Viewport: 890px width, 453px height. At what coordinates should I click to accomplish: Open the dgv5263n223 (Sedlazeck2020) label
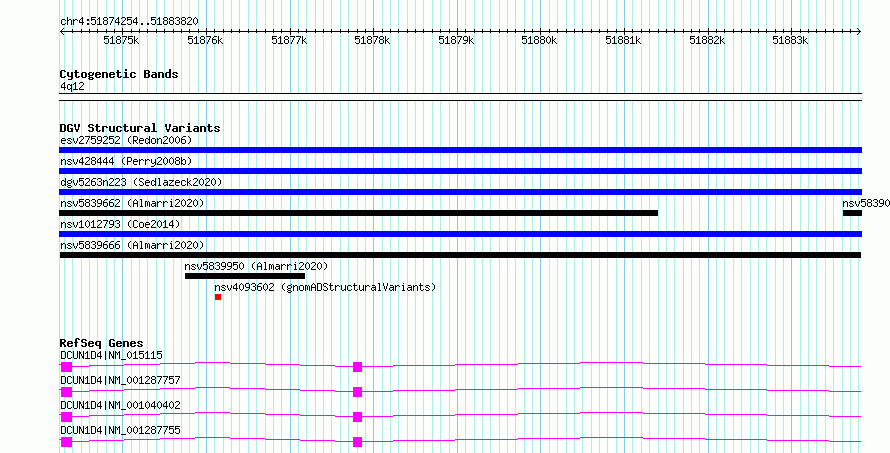[x=141, y=182]
